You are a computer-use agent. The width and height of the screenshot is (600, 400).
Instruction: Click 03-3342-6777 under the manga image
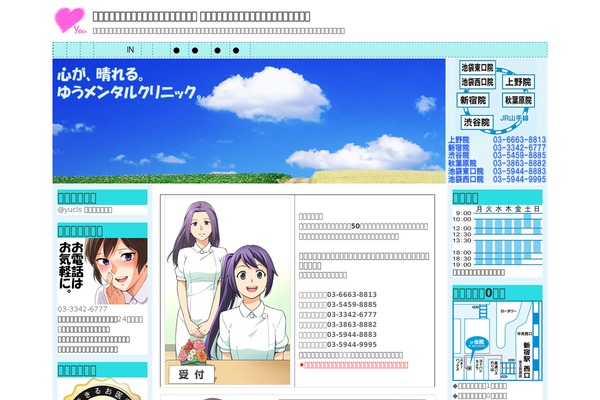[83, 309]
